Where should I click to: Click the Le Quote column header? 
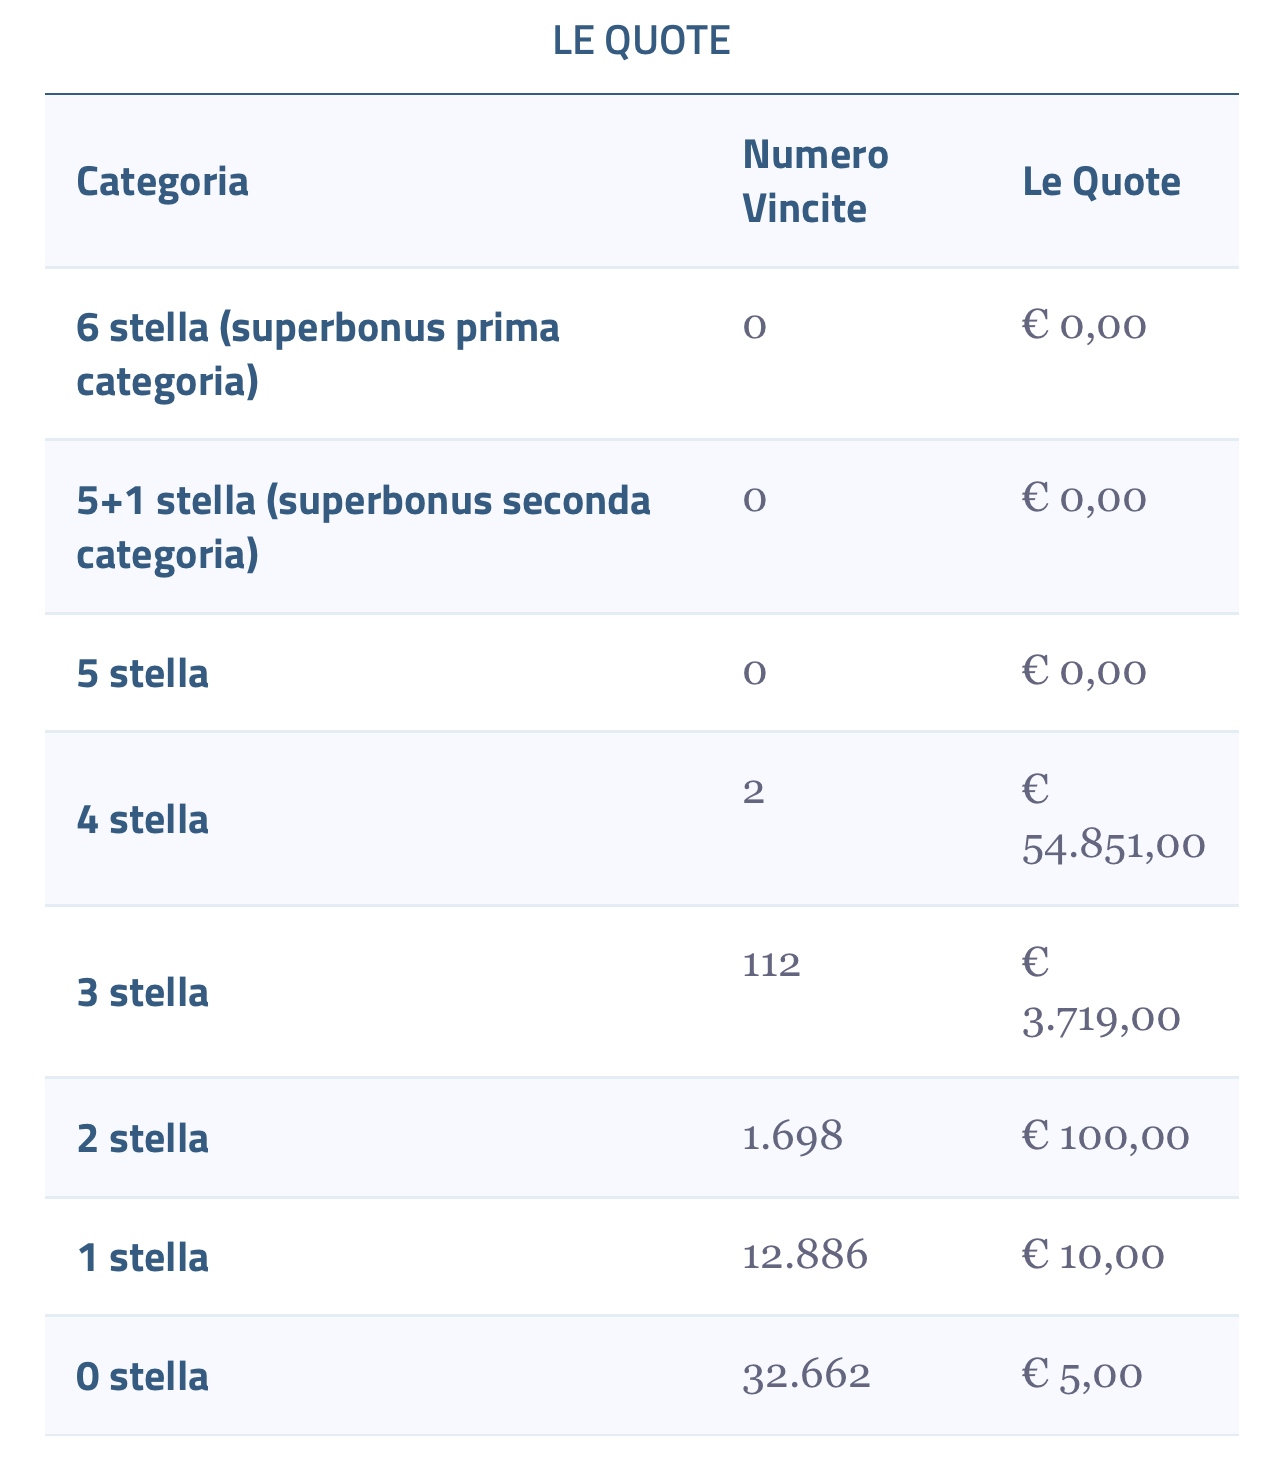(1101, 182)
